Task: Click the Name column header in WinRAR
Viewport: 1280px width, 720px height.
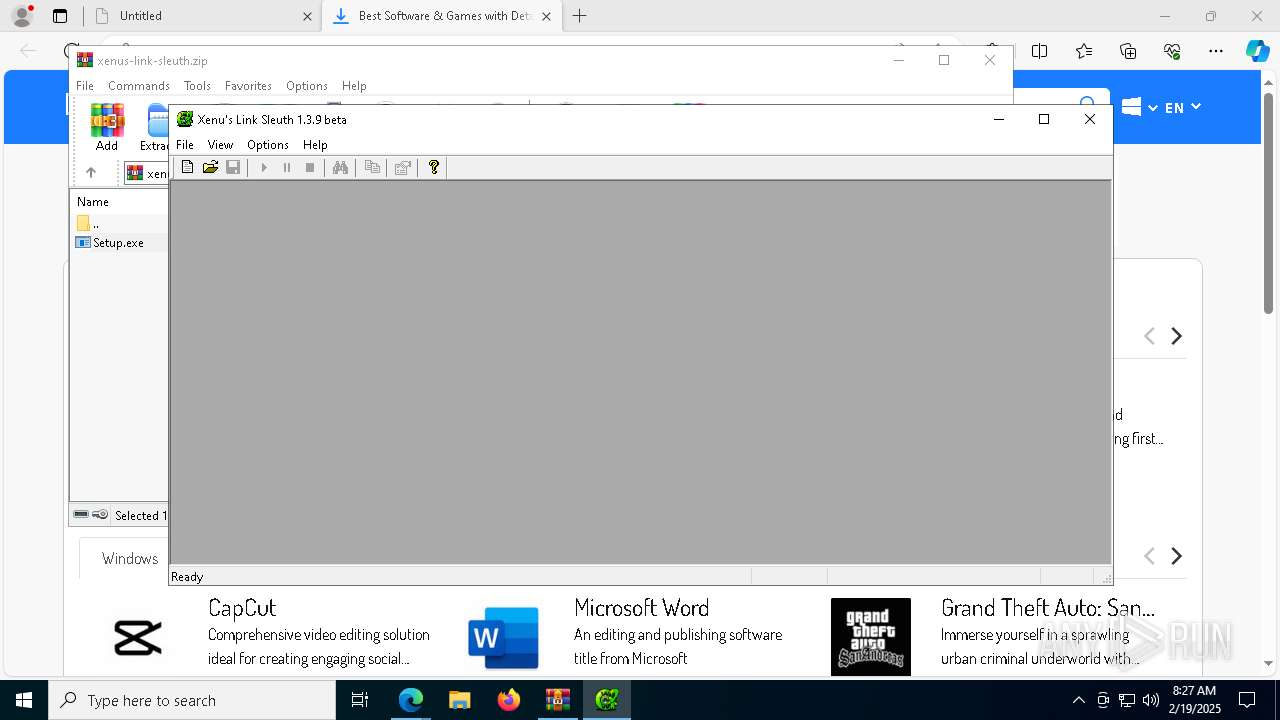Action: (93, 202)
